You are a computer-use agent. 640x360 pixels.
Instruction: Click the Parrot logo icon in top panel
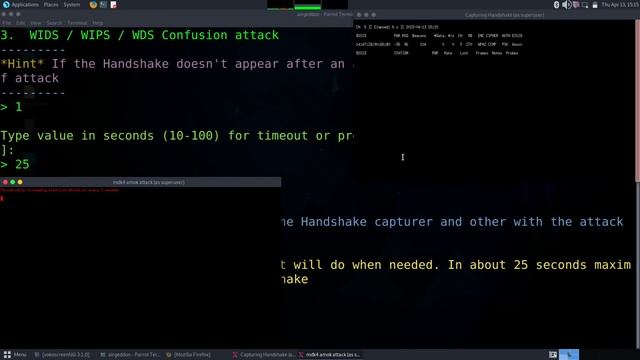[6, 4]
